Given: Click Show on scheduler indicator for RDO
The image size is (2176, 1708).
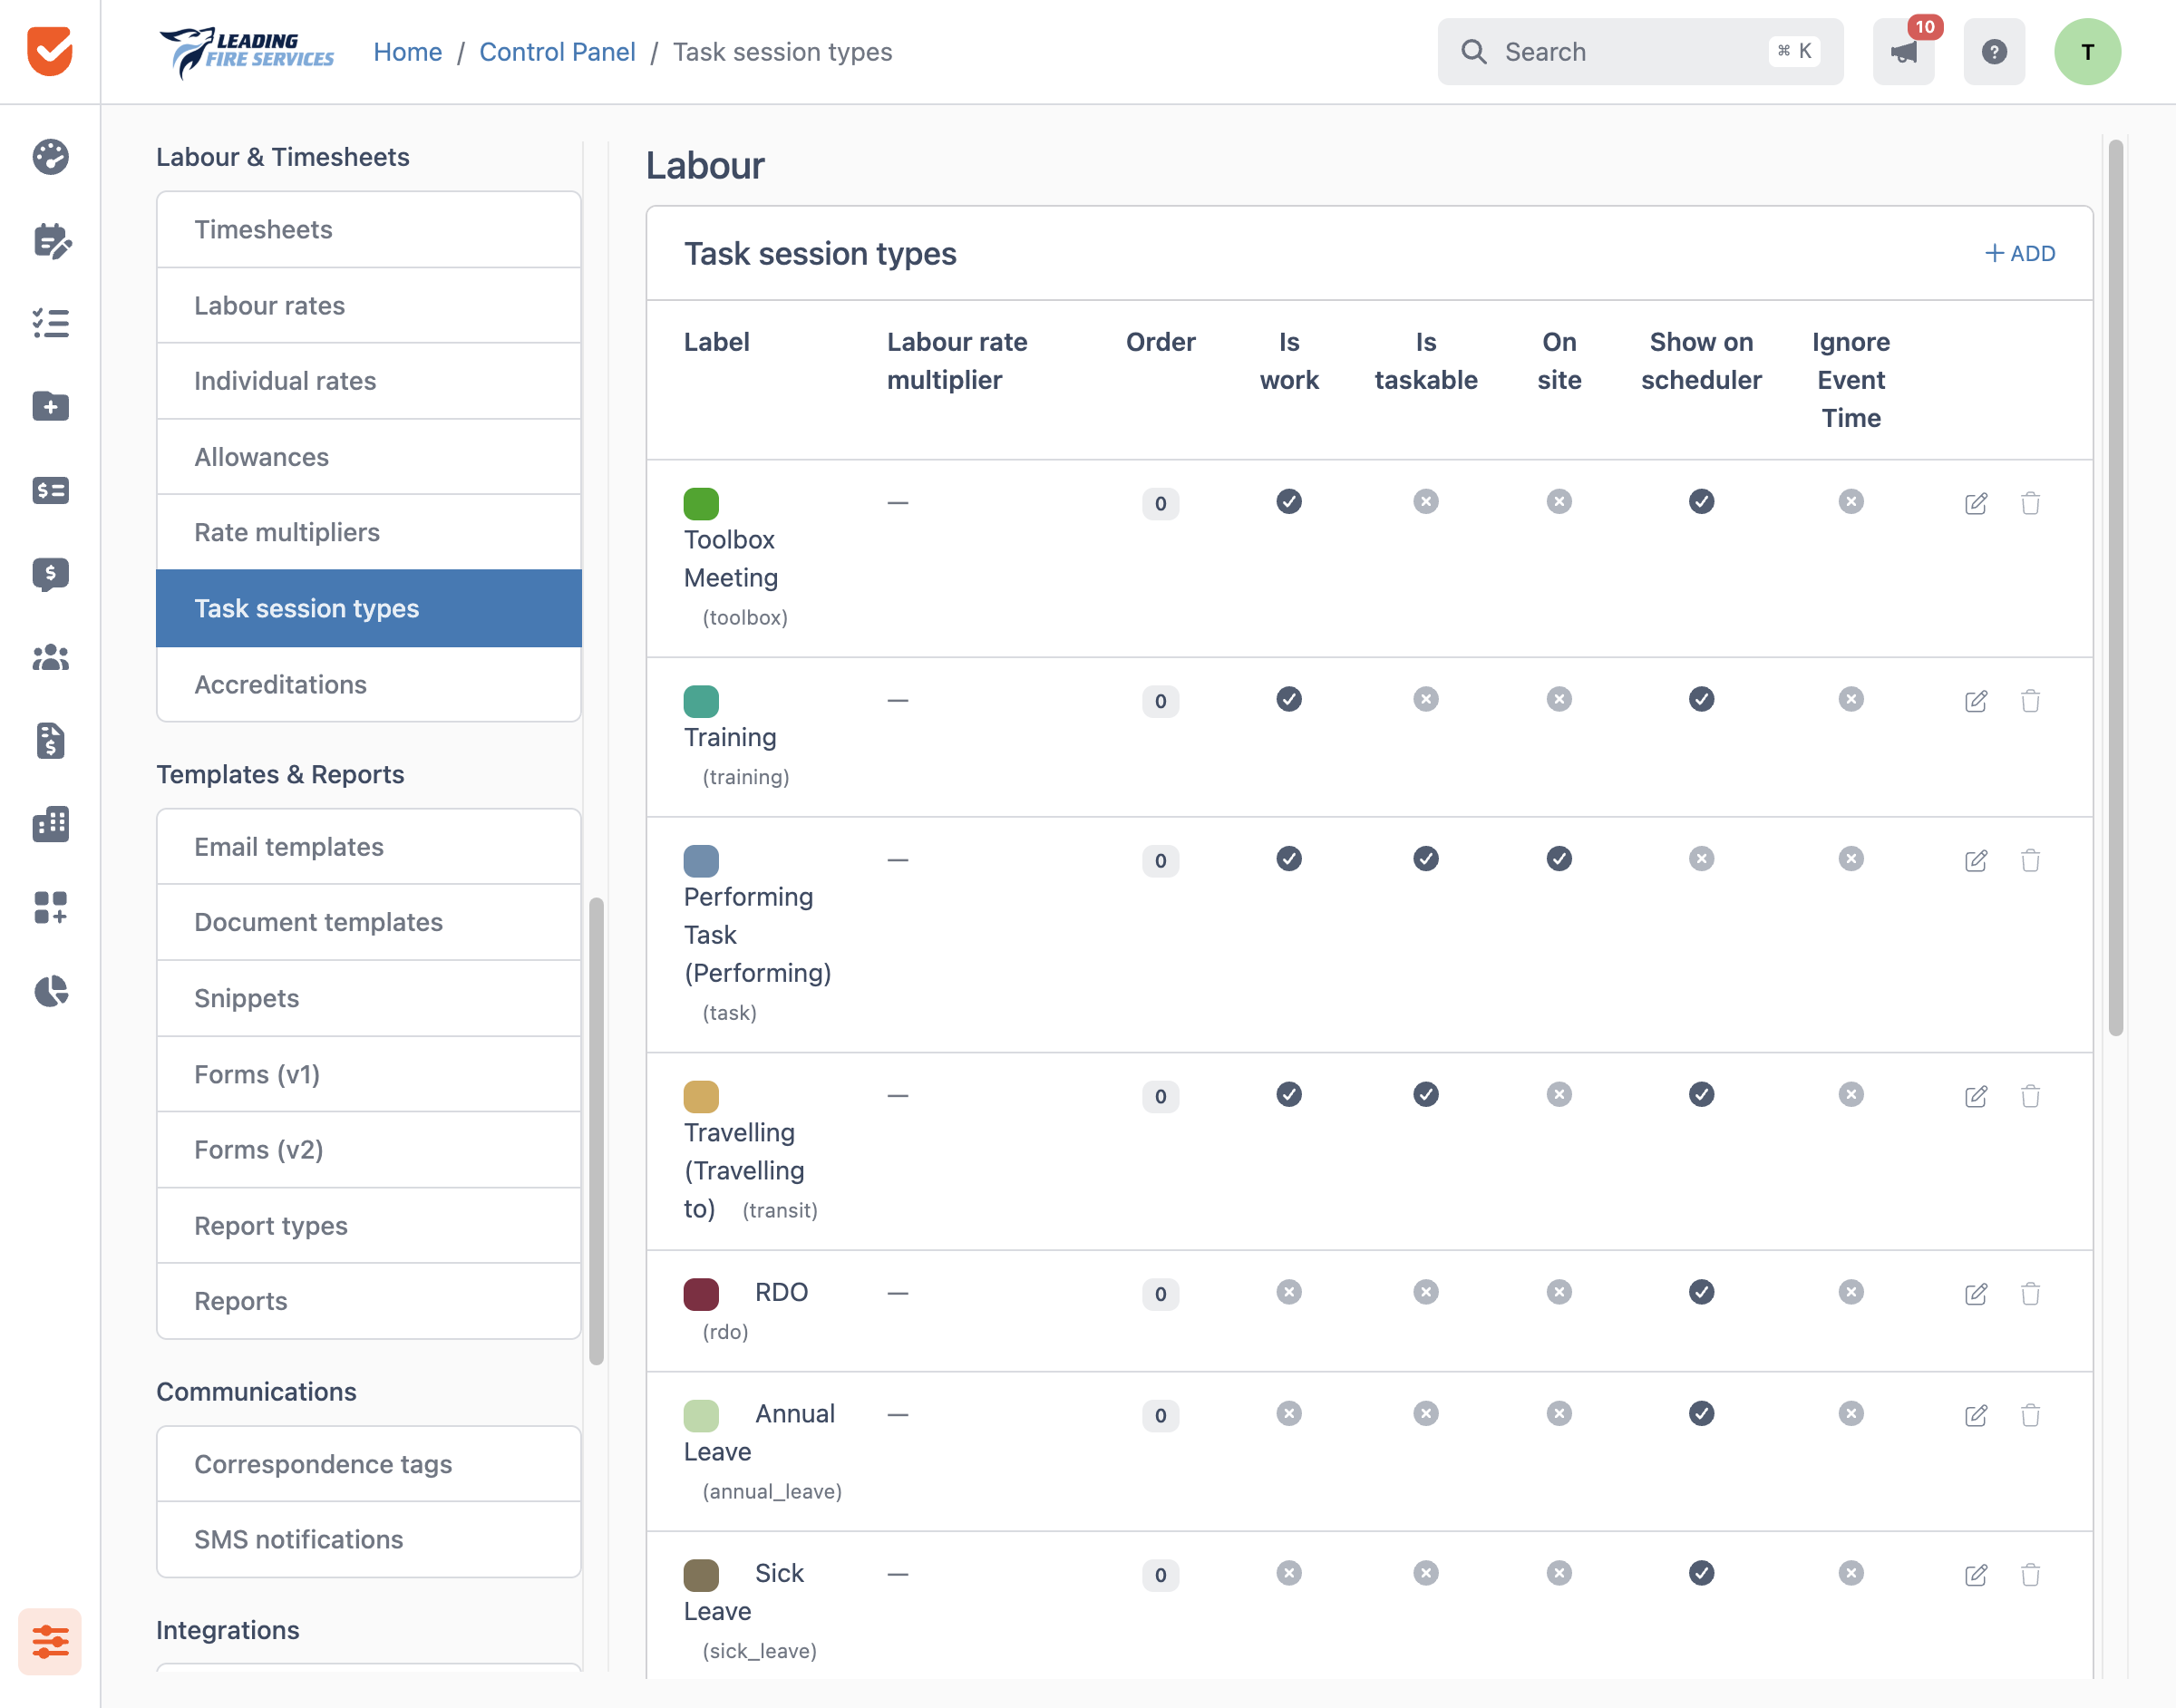Looking at the screenshot, I should tap(1701, 1292).
